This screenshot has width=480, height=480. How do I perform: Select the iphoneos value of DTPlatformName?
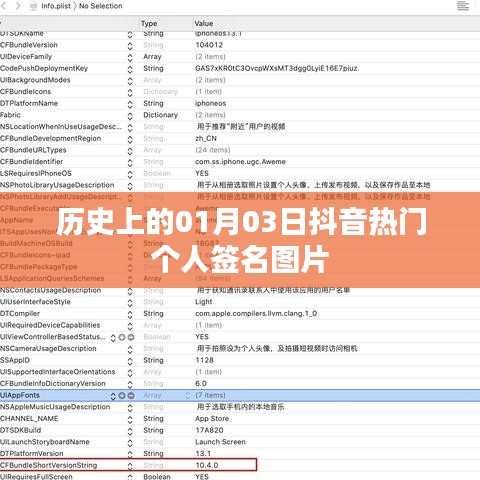tap(211, 103)
